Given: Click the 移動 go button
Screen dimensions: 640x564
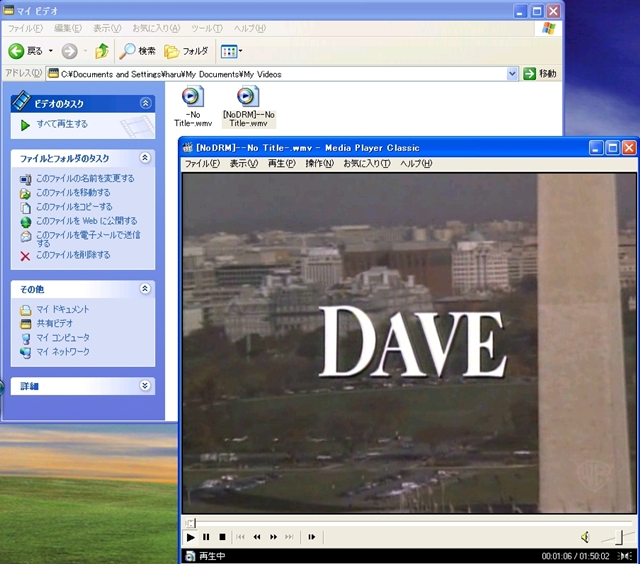Looking at the screenshot, I should [540, 74].
